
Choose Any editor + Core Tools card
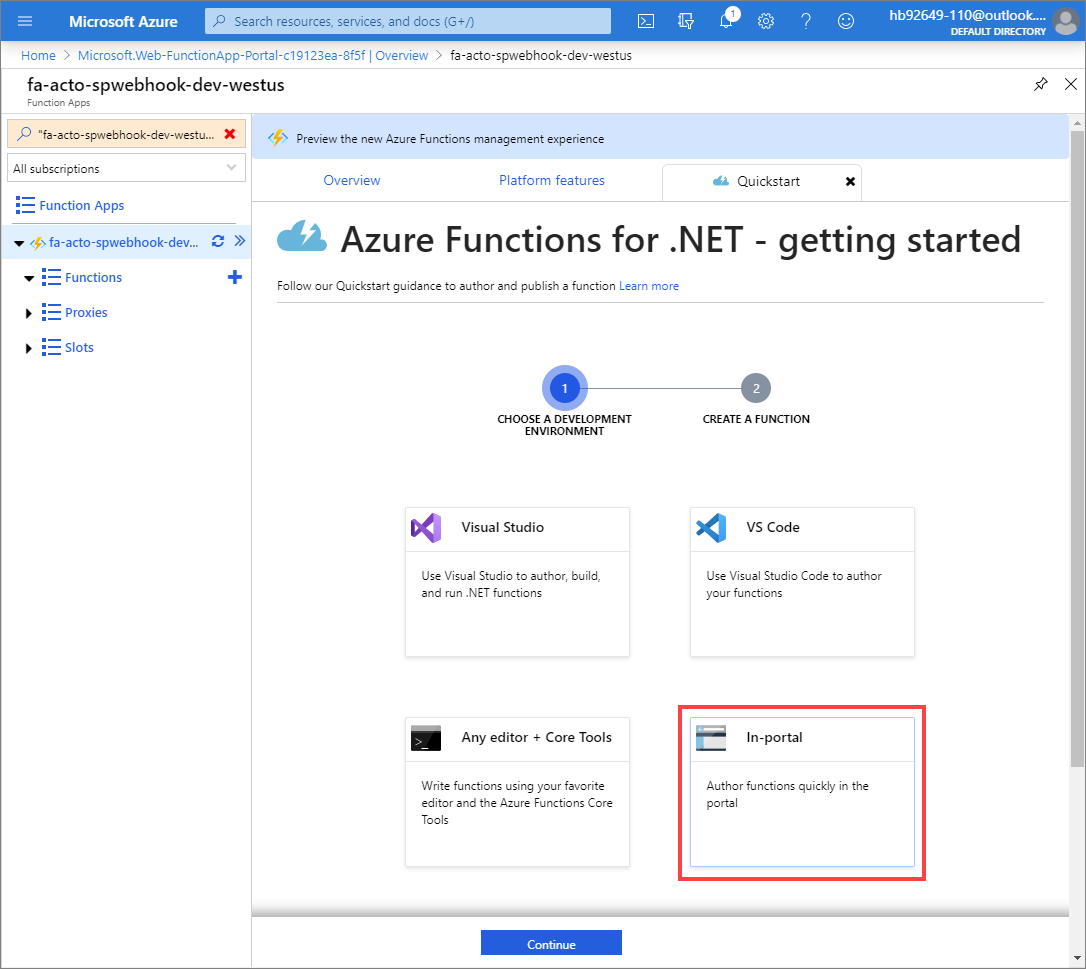point(517,792)
